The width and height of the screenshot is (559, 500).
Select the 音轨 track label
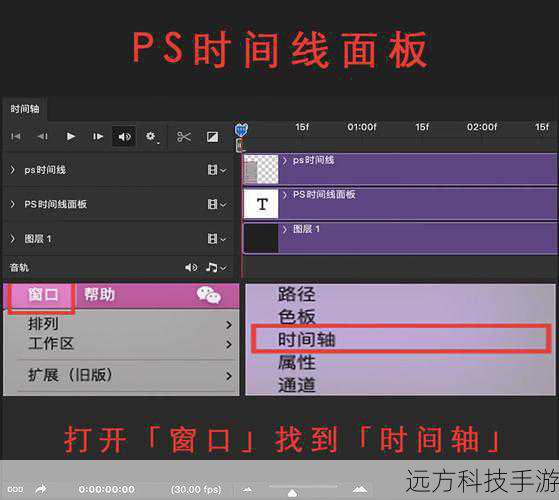tap(19, 268)
